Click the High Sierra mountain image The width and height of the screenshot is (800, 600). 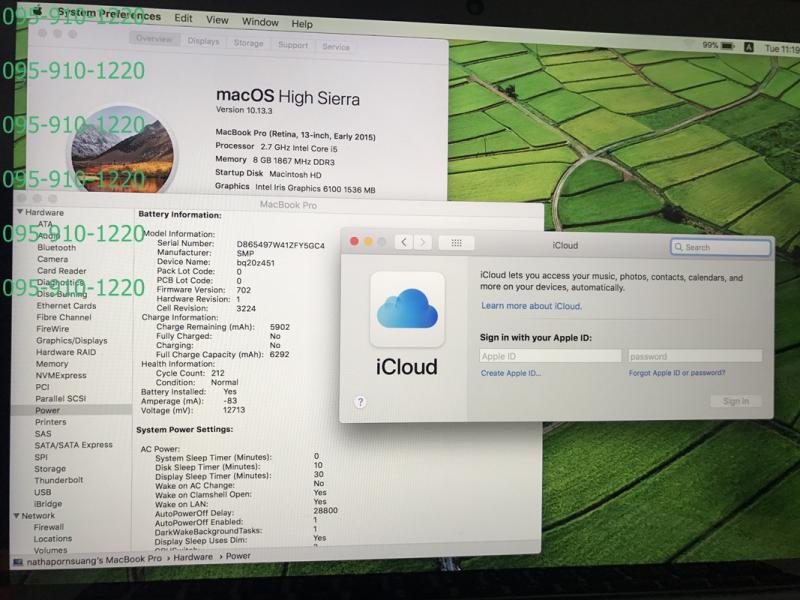[122, 149]
